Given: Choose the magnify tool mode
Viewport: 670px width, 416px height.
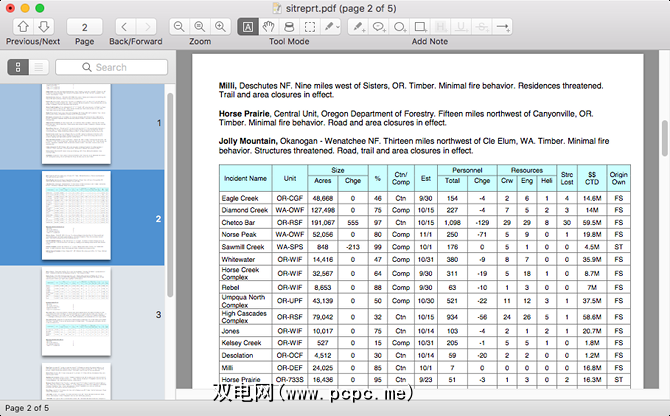Looking at the screenshot, I should [x=291, y=26].
